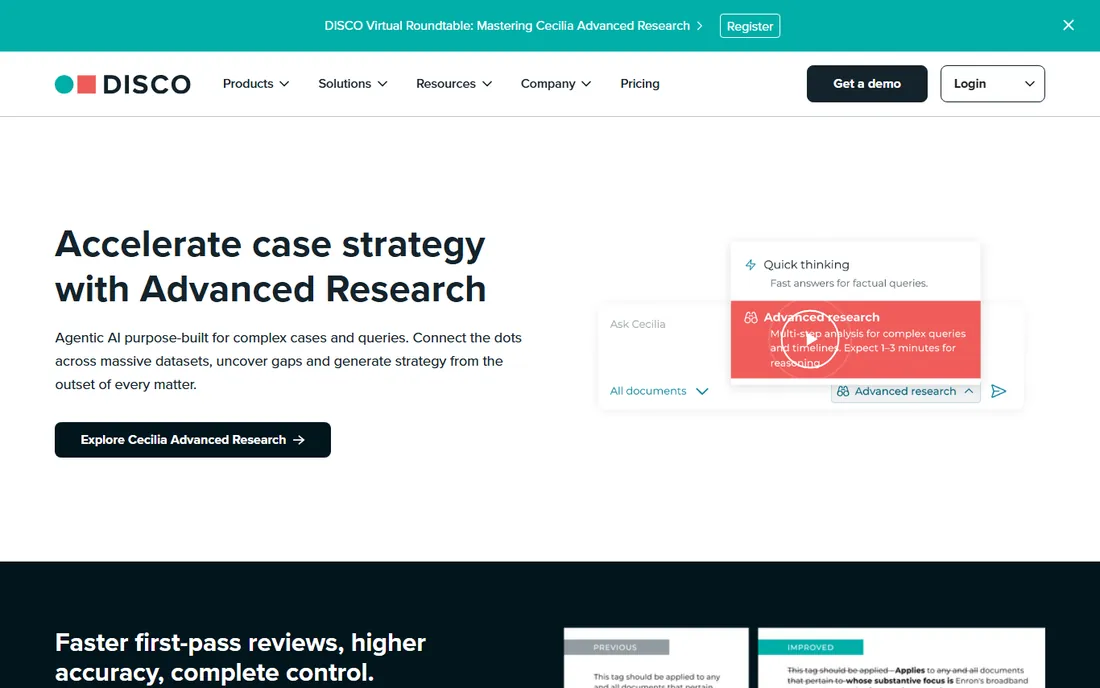1100x688 pixels.
Task: Click the IMPROVED tag description card
Action: (x=901, y=658)
